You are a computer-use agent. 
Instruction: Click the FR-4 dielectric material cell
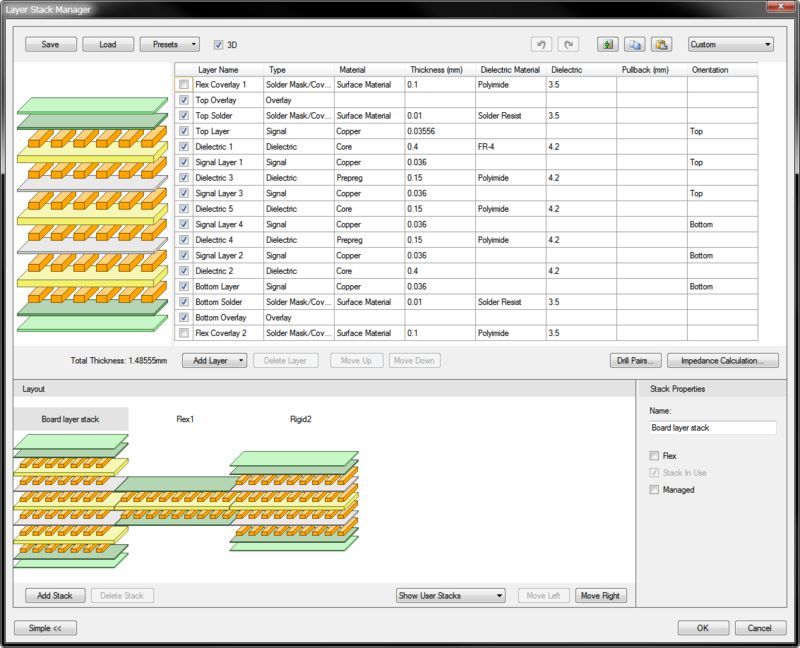coord(510,146)
